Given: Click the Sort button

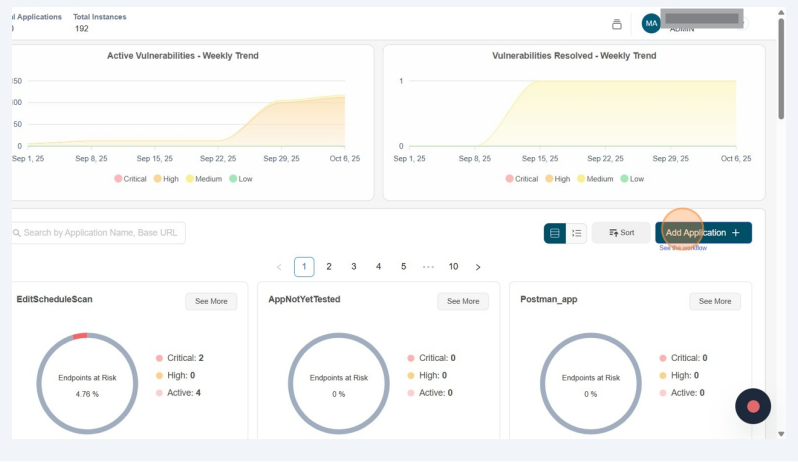Looking at the screenshot, I should tap(621, 233).
